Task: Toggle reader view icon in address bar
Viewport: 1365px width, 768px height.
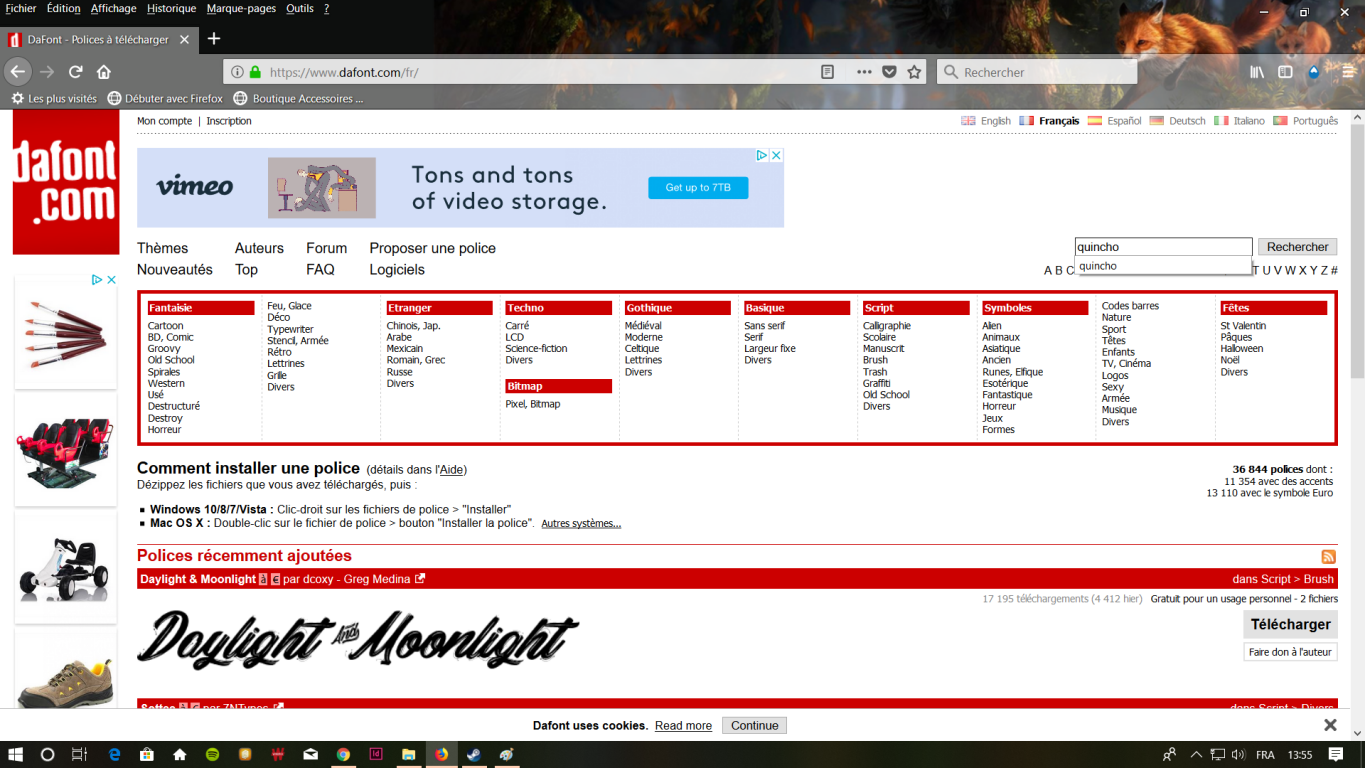Action: (x=827, y=72)
